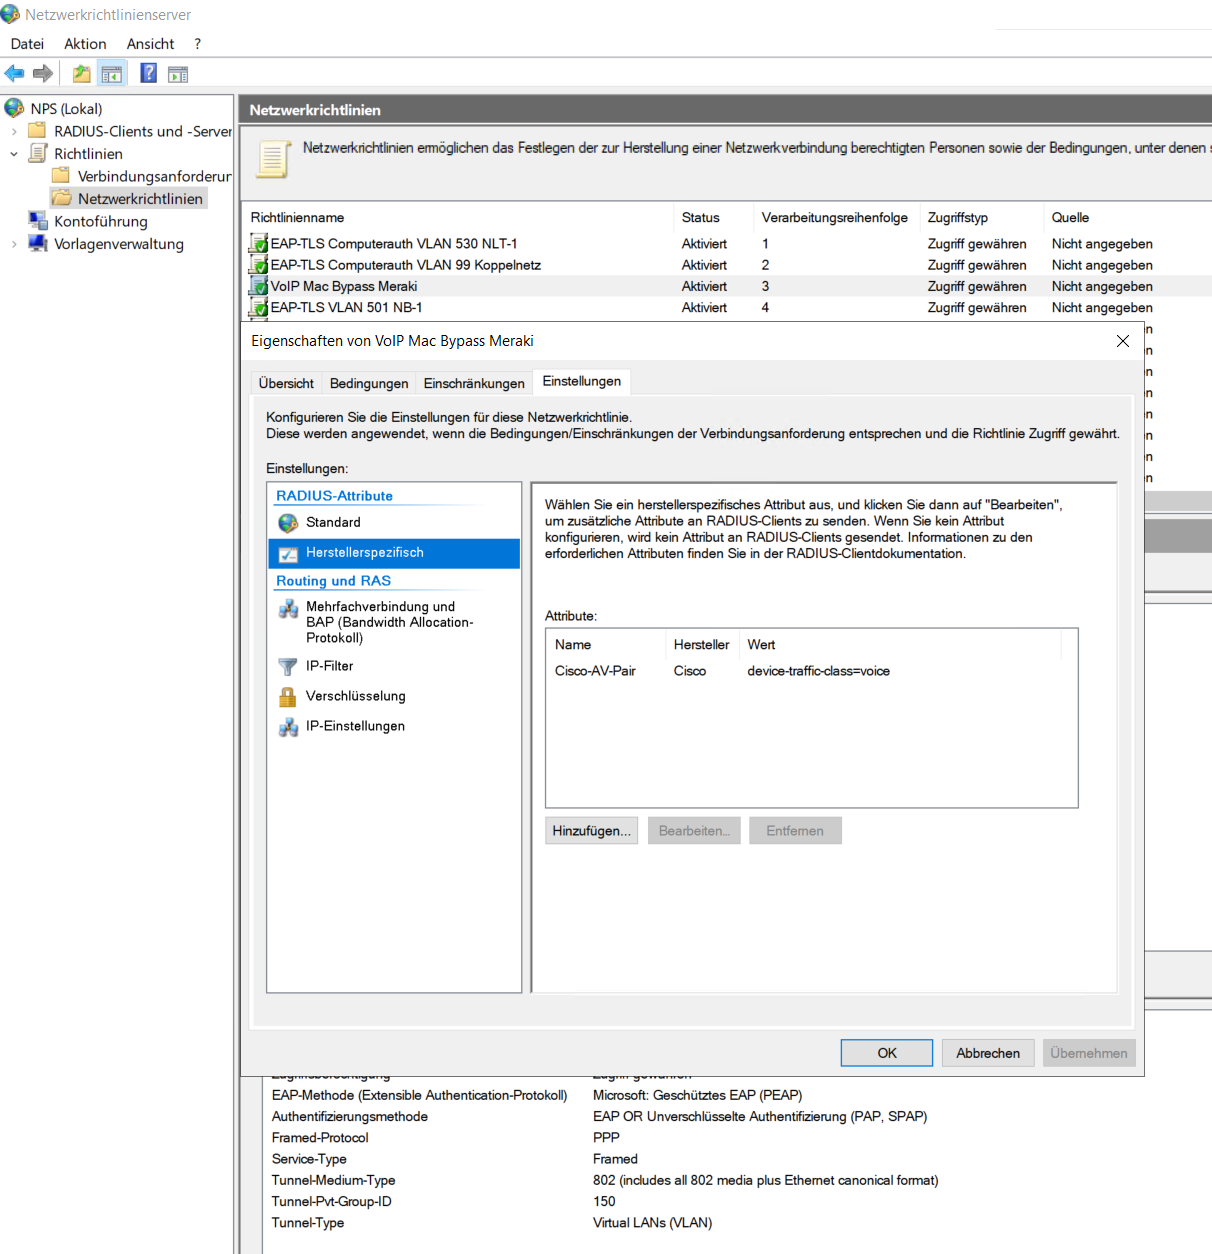The width and height of the screenshot is (1212, 1254).
Task: Click the Hinzufügen button
Action: [x=591, y=830]
